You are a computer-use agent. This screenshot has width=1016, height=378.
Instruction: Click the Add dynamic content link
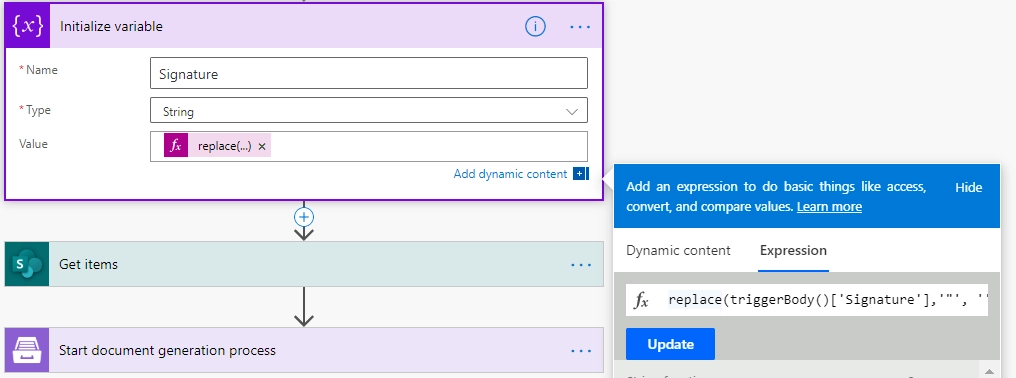click(510, 174)
